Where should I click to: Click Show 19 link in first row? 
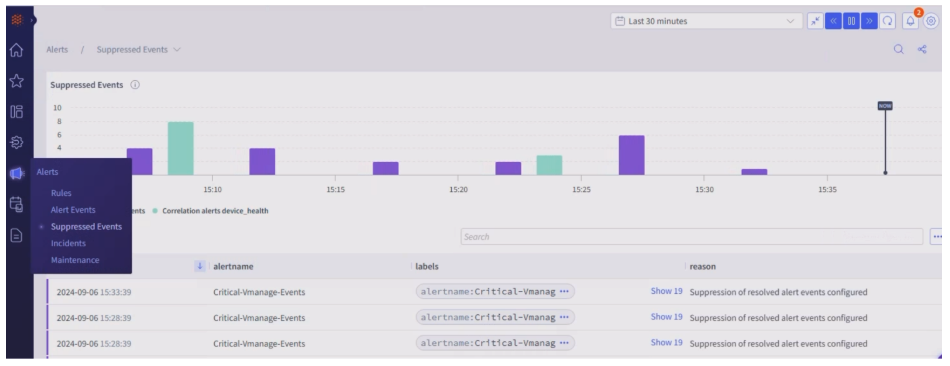click(x=666, y=291)
